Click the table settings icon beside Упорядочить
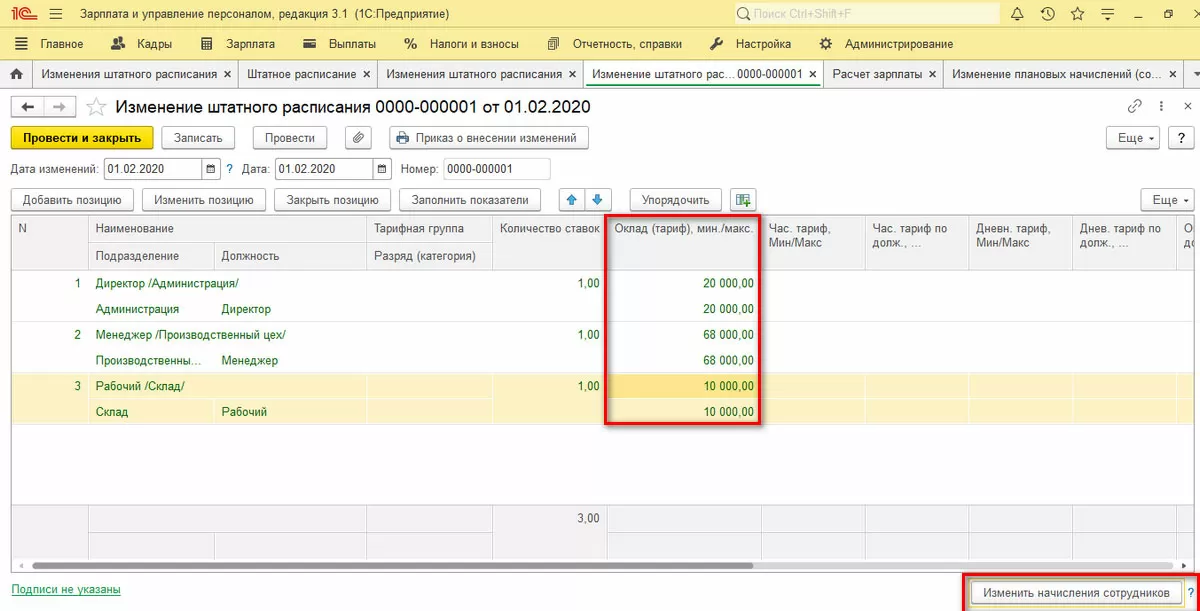The width and height of the screenshot is (1200, 611). point(742,200)
